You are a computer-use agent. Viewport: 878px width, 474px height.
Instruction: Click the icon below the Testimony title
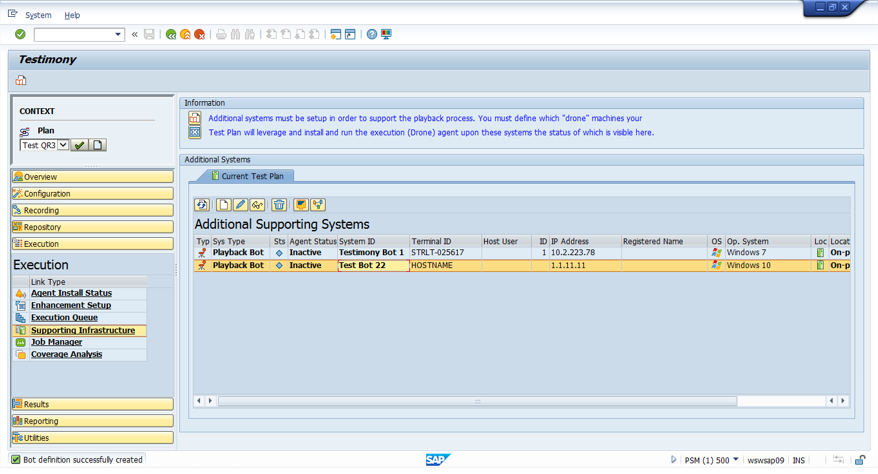click(x=21, y=81)
